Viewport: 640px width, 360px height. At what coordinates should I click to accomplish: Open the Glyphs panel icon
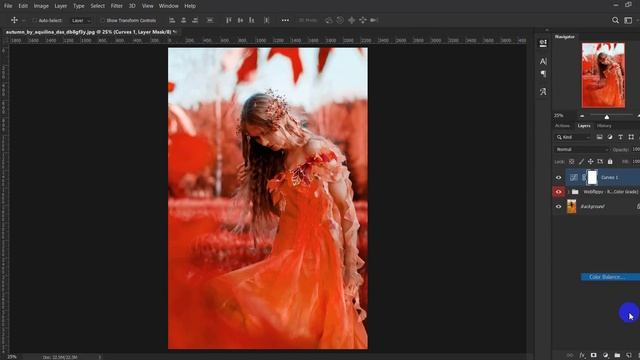(543, 91)
